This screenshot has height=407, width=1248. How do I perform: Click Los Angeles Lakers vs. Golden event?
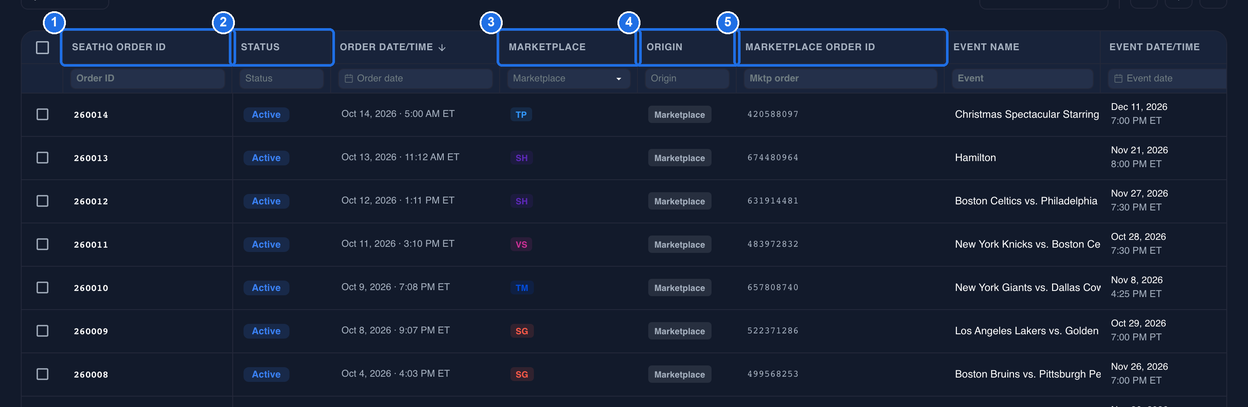[x=1028, y=331]
